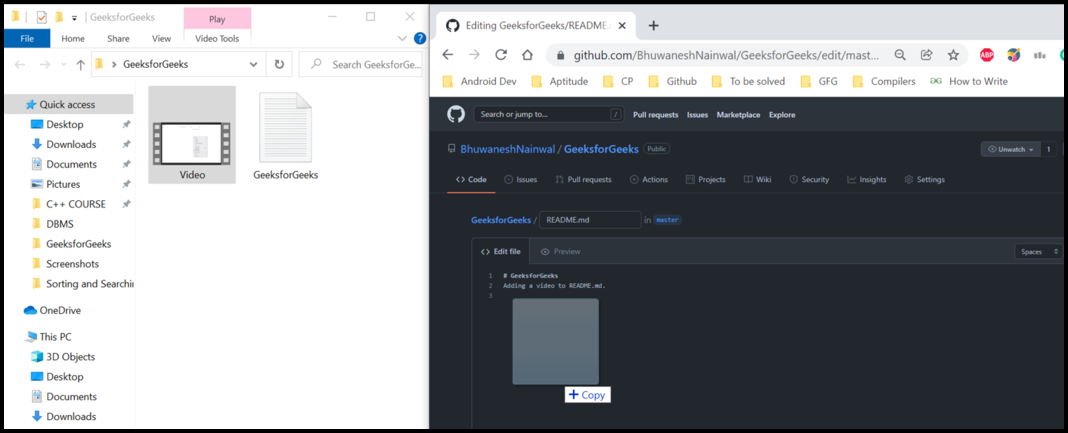Image resolution: width=1068 pixels, height=433 pixels.
Task: Open File Explorer help icon
Action: point(420,38)
